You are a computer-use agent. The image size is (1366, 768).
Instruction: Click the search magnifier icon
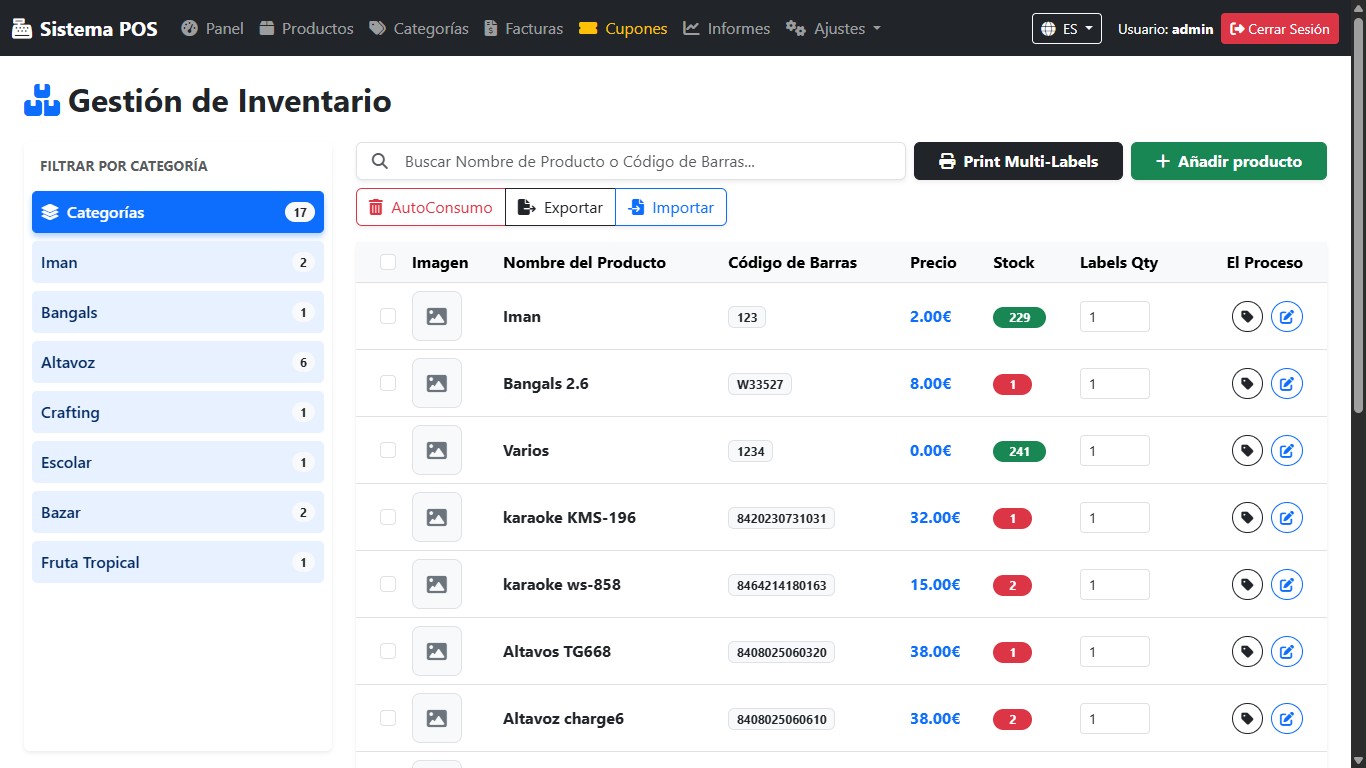[x=380, y=161]
